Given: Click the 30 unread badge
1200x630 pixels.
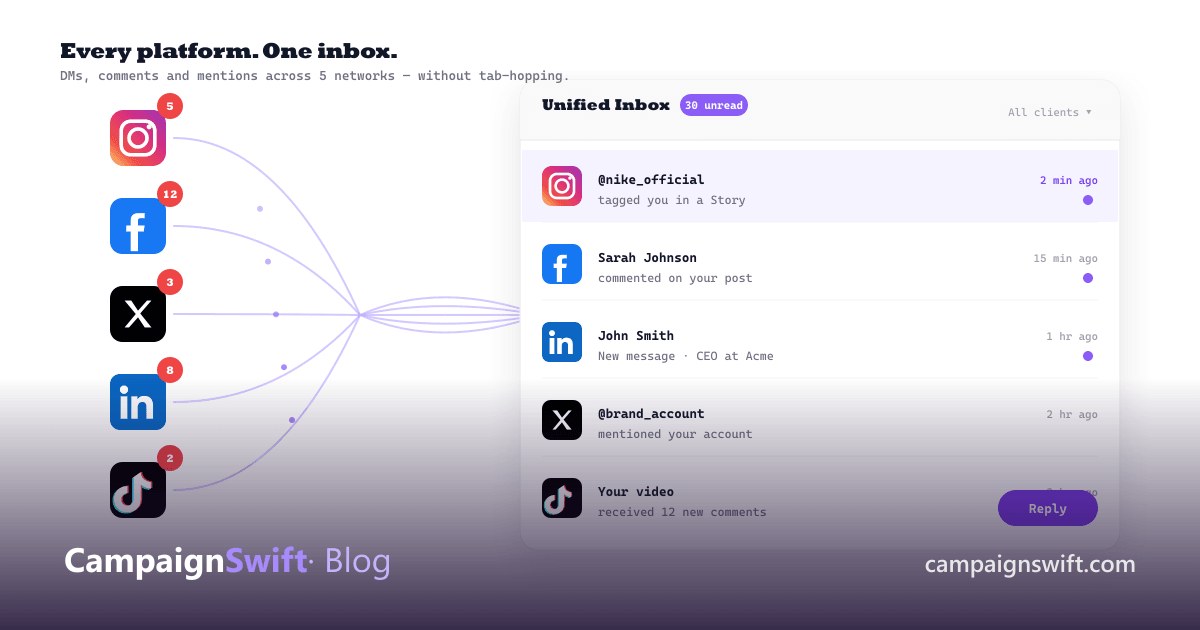Looking at the screenshot, I should [x=714, y=105].
